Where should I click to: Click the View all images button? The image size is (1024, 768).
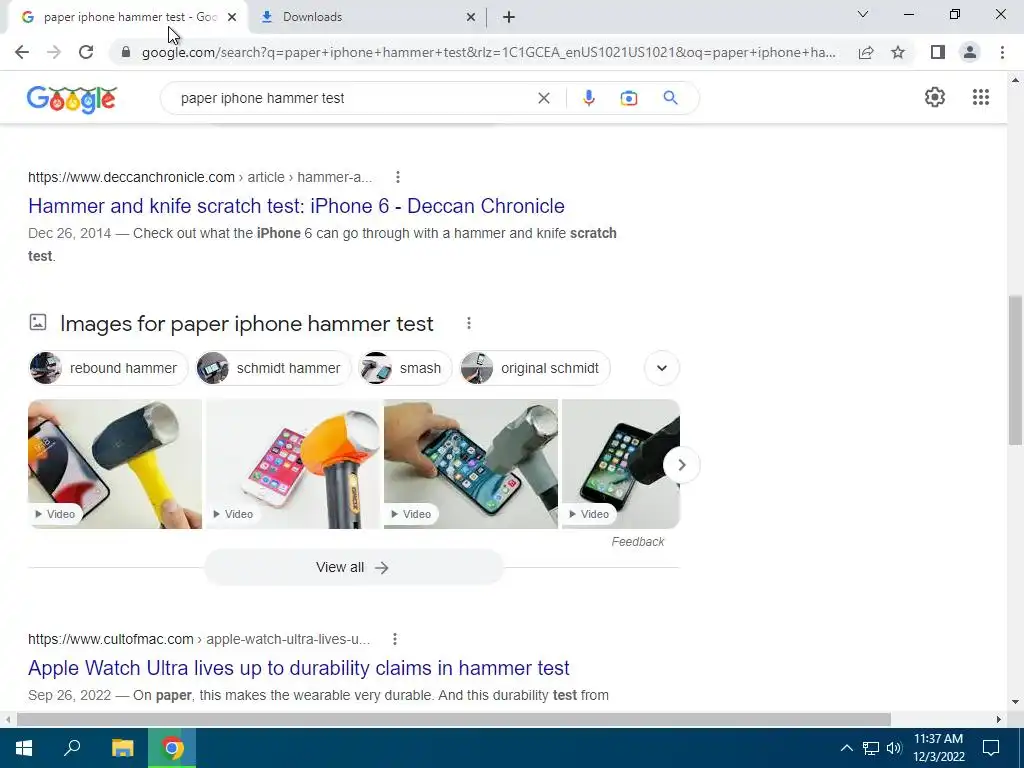pyautogui.click(x=354, y=567)
